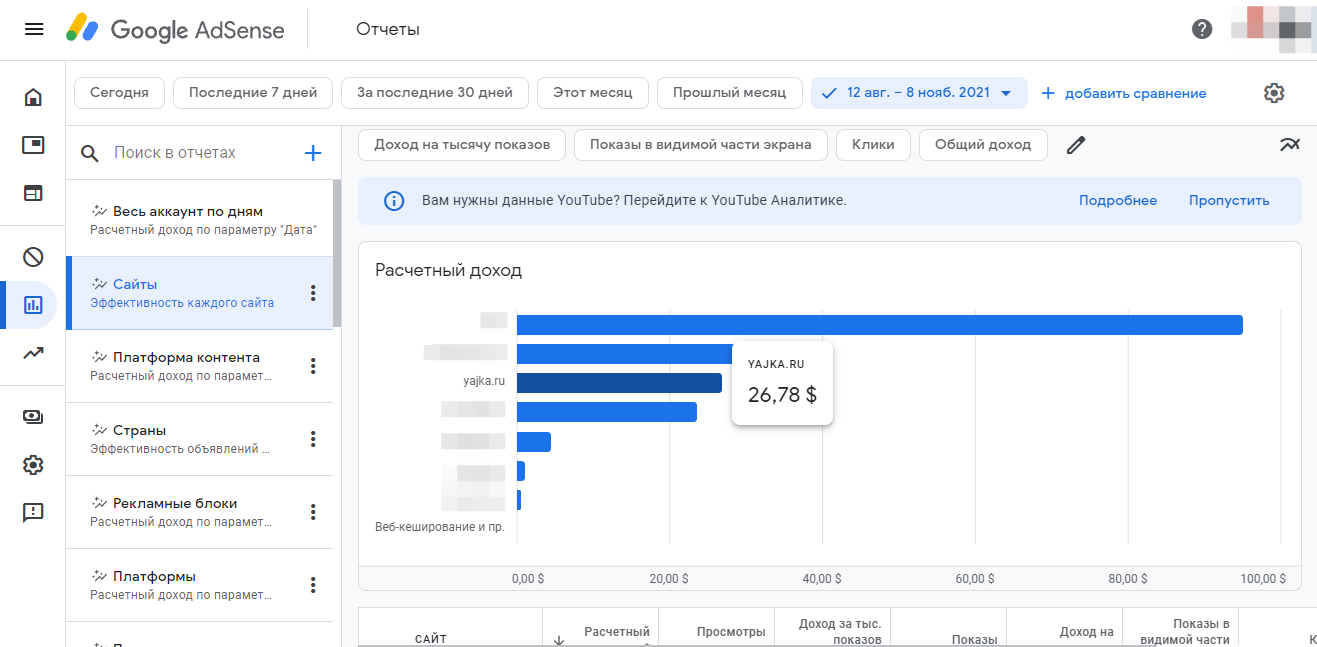
Task: Open Blocking controls sidebar icon
Action: point(33,257)
